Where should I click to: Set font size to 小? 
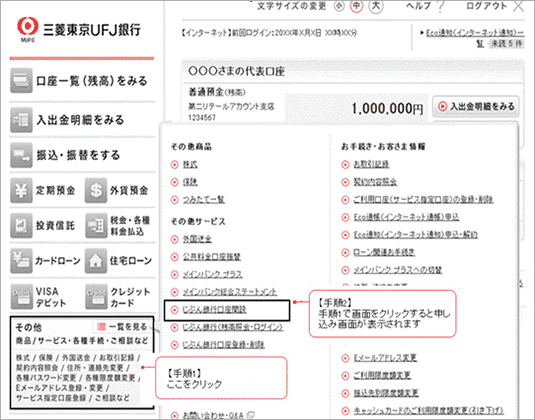pos(339,6)
